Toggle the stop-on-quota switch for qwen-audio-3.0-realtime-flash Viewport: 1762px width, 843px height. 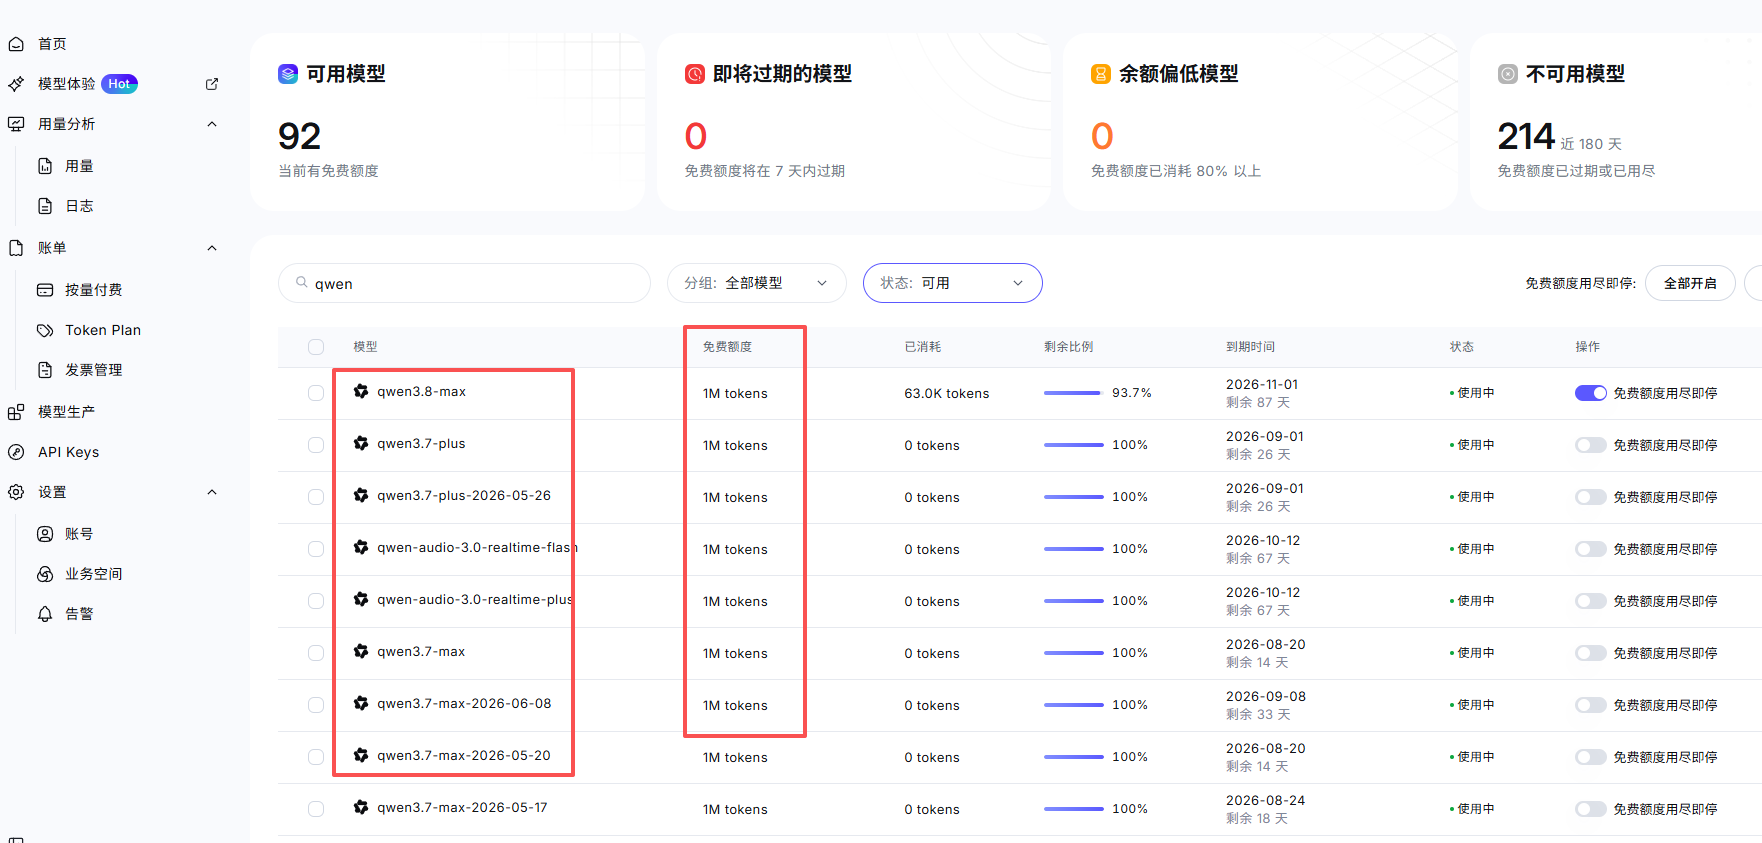tap(1591, 549)
